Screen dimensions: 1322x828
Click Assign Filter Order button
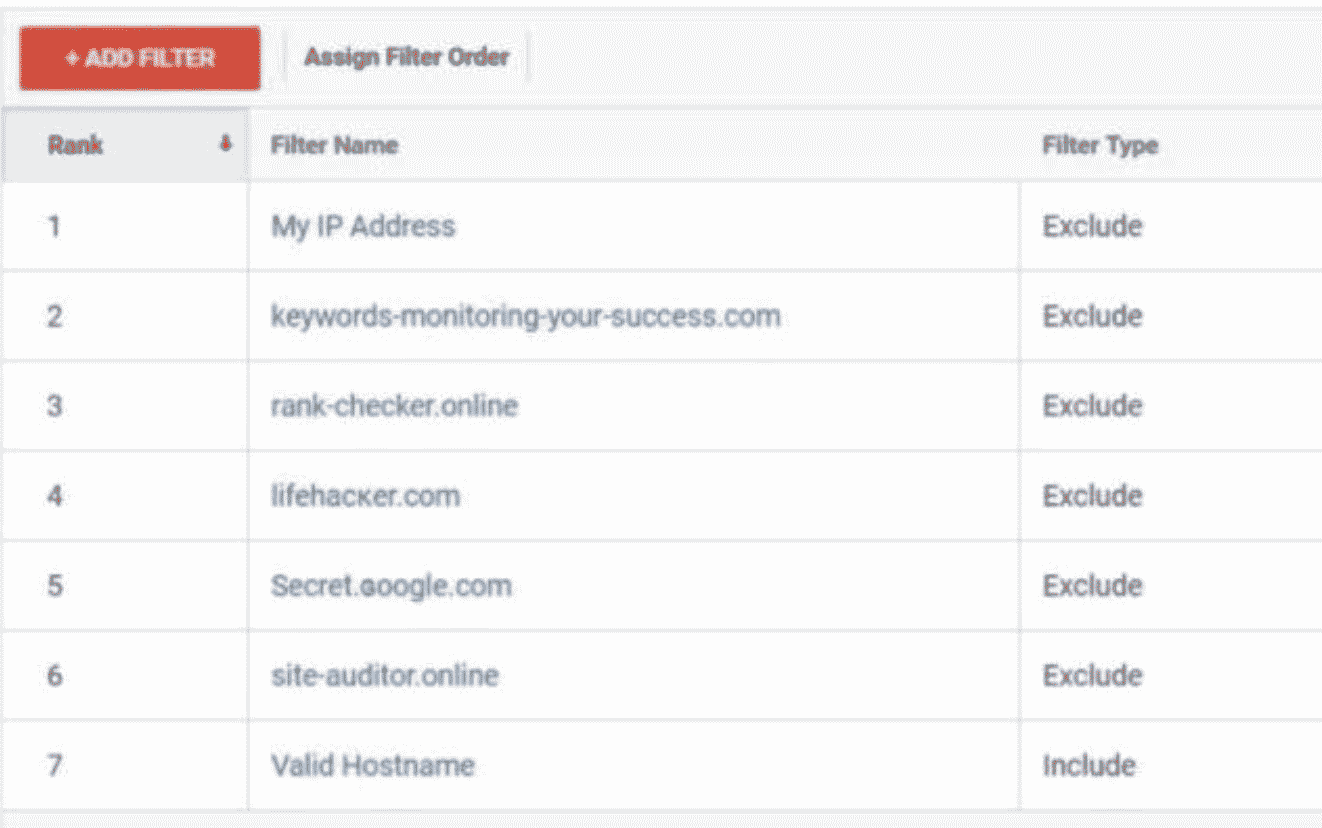[406, 58]
